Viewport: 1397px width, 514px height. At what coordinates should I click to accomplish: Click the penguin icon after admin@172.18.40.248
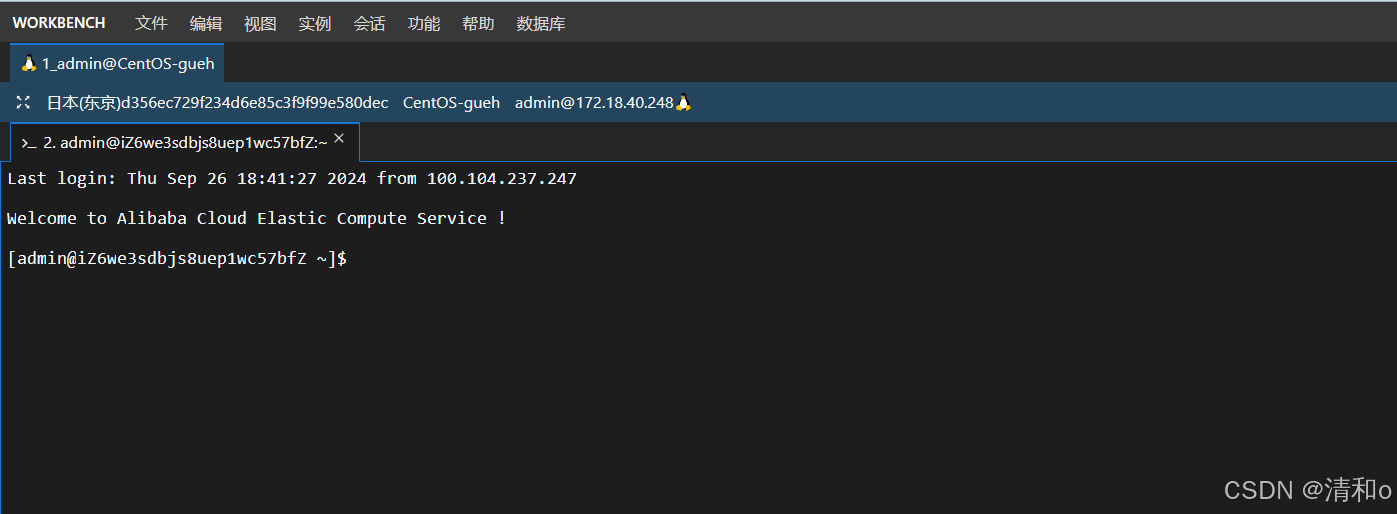(x=684, y=102)
